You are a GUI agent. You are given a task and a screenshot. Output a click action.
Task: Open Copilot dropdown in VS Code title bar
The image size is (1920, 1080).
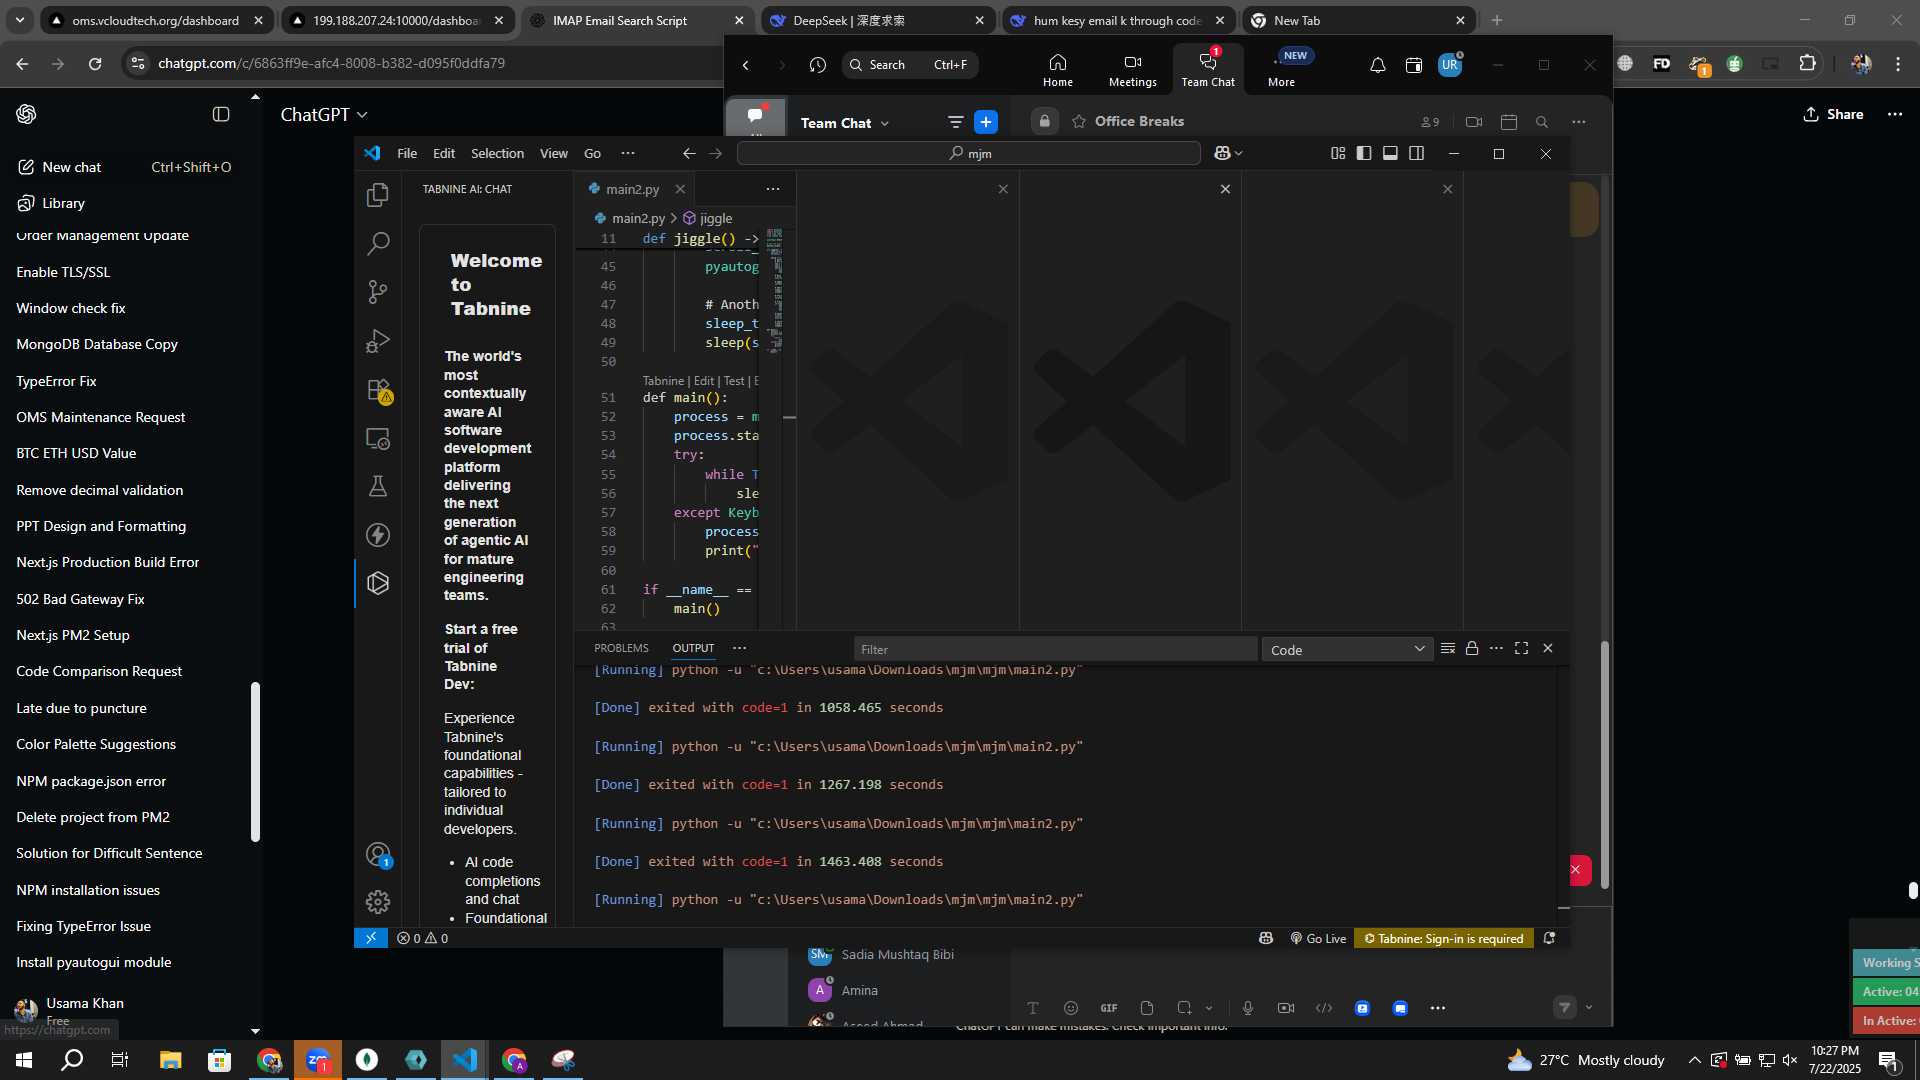click(1228, 153)
